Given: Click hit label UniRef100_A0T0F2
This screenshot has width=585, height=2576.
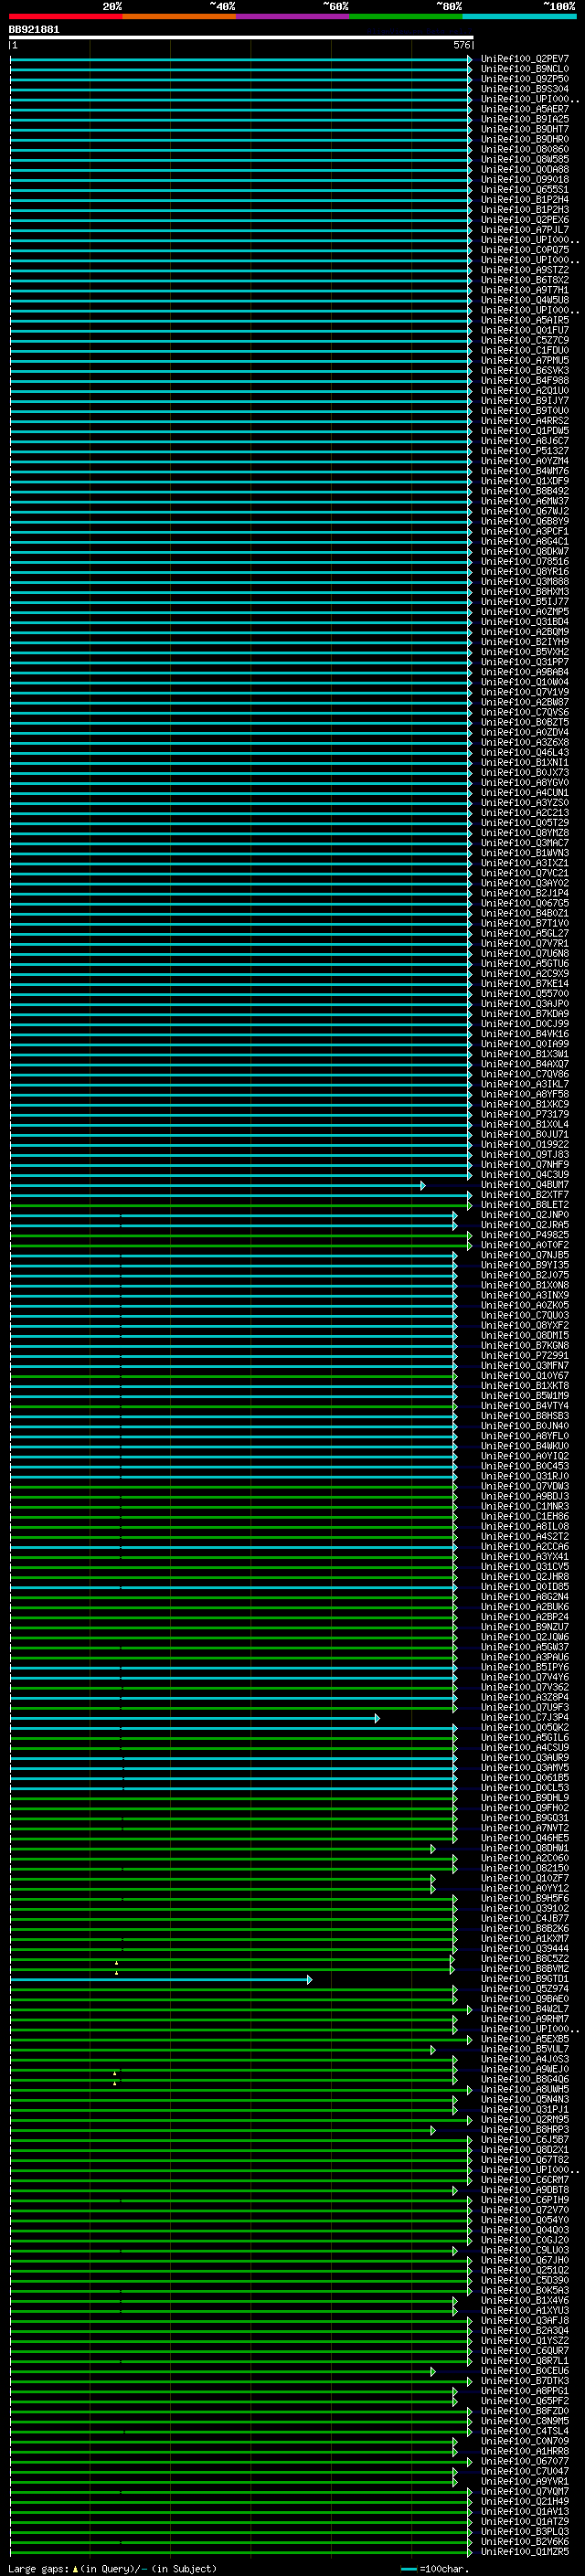Looking at the screenshot, I should (x=524, y=1245).
